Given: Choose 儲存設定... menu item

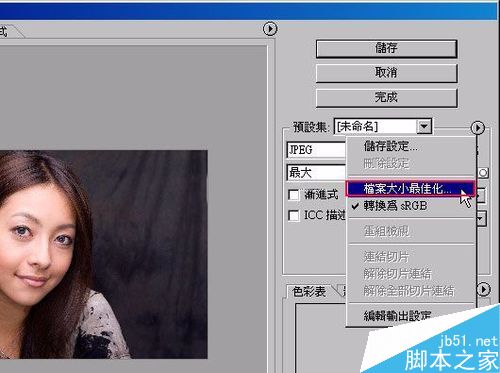Looking at the screenshot, I should coord(411,146).
